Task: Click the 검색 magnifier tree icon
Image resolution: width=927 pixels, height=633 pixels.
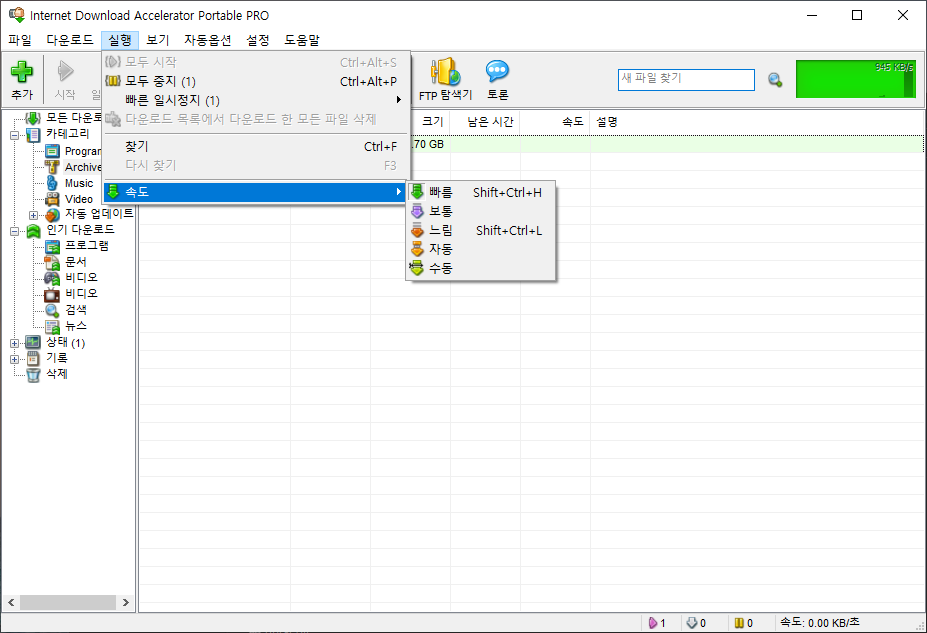Action: [52, 310]
